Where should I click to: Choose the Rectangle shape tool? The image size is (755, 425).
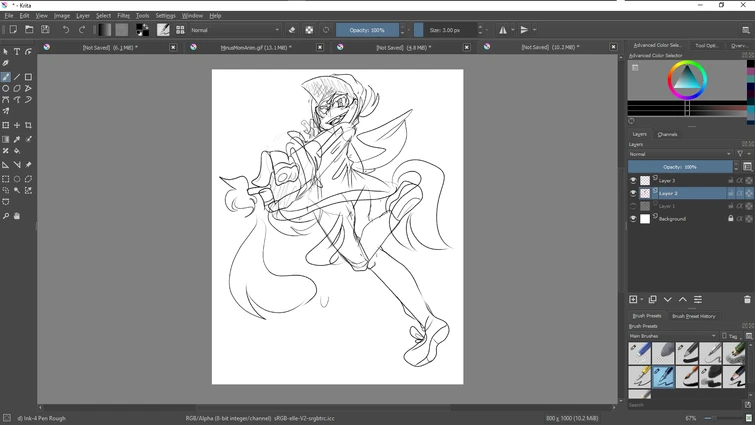28,77
